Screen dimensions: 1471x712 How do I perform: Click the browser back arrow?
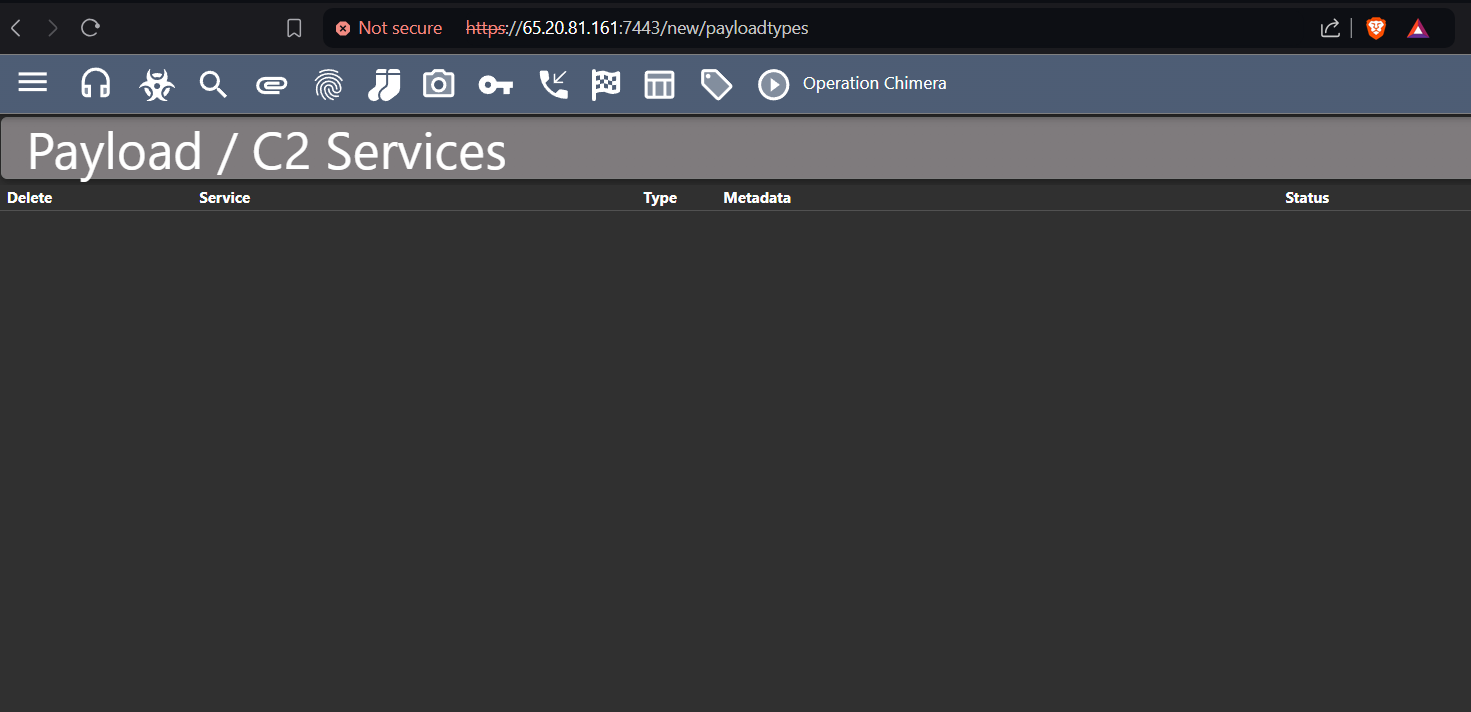16,28
